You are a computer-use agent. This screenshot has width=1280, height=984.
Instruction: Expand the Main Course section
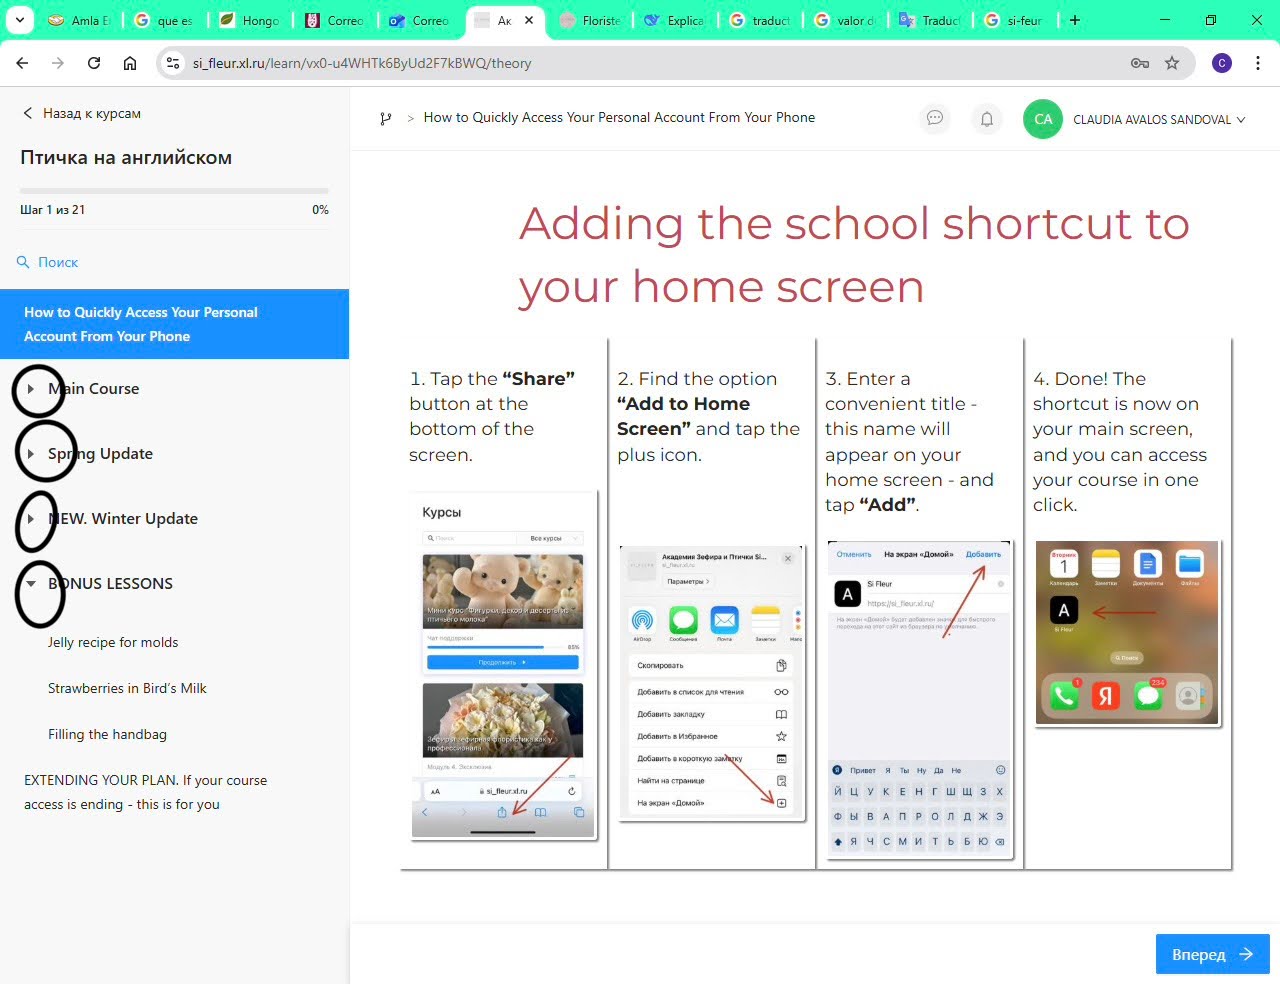click(x=31, y=389)
